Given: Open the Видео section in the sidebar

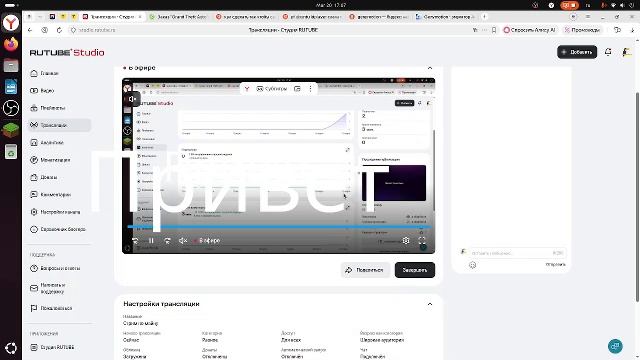Looking at the screenshot, I should [x=42, y=91].
